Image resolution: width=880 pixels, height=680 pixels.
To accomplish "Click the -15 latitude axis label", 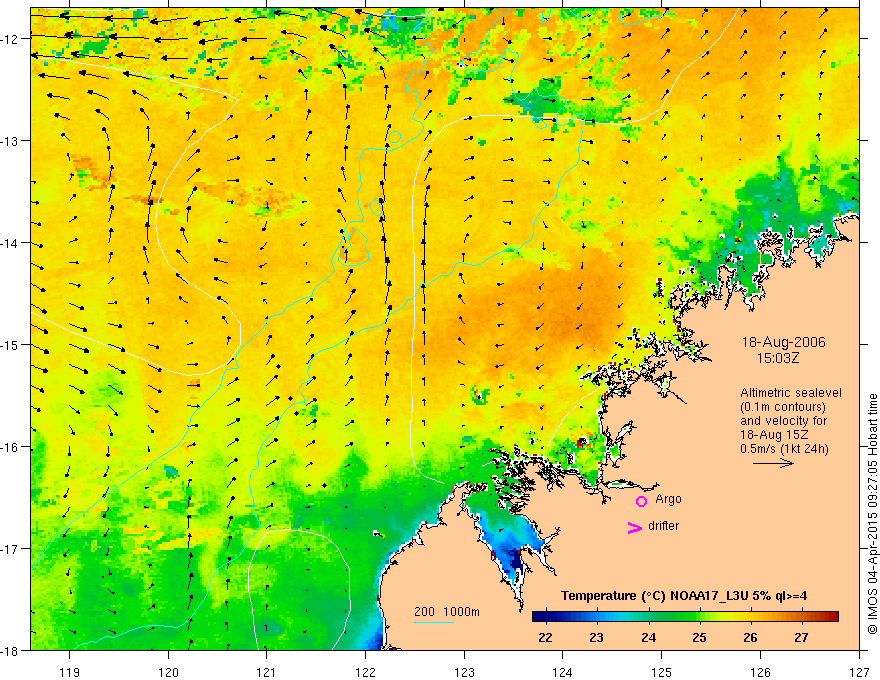I will point(11,345).
